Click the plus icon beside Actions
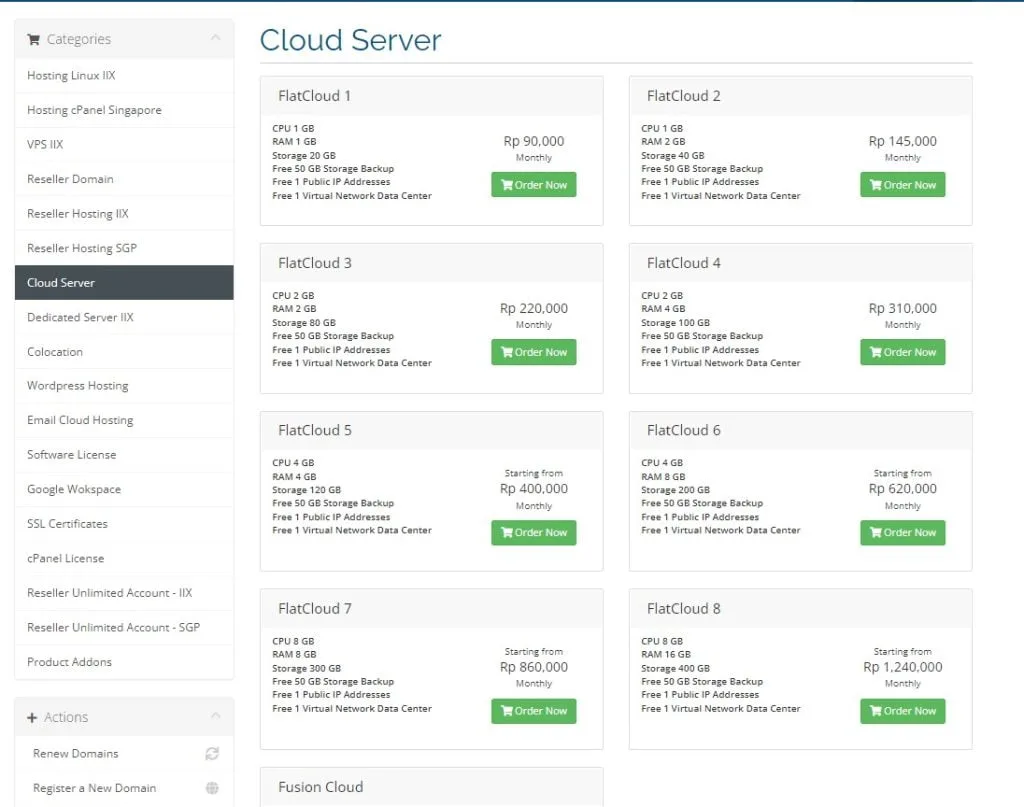Image resolution: width=1024 pixels, height=807 pixels. tap(32, 718)
